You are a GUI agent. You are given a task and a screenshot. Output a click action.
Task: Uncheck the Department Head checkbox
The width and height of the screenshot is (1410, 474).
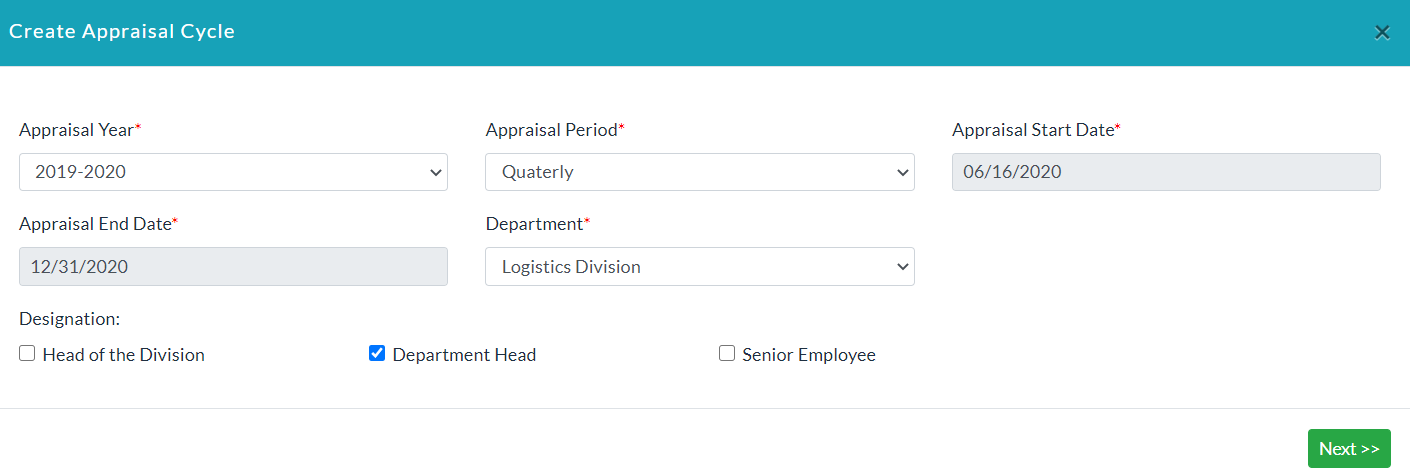click(x=377, y=353)
